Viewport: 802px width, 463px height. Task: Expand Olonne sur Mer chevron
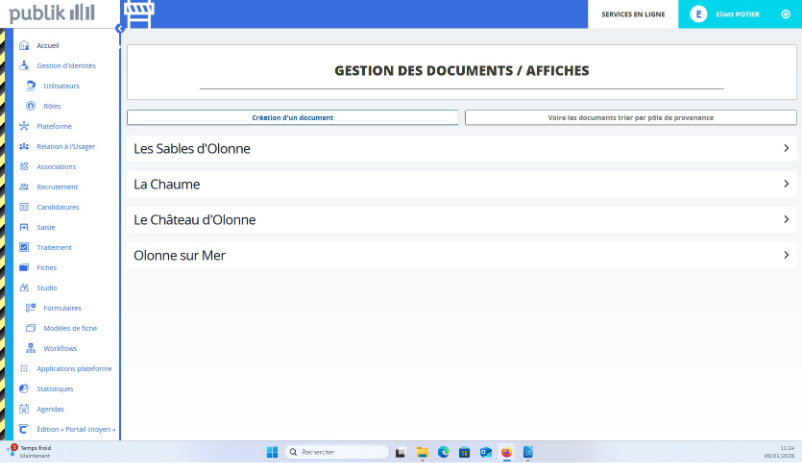(x=786, y=255)
